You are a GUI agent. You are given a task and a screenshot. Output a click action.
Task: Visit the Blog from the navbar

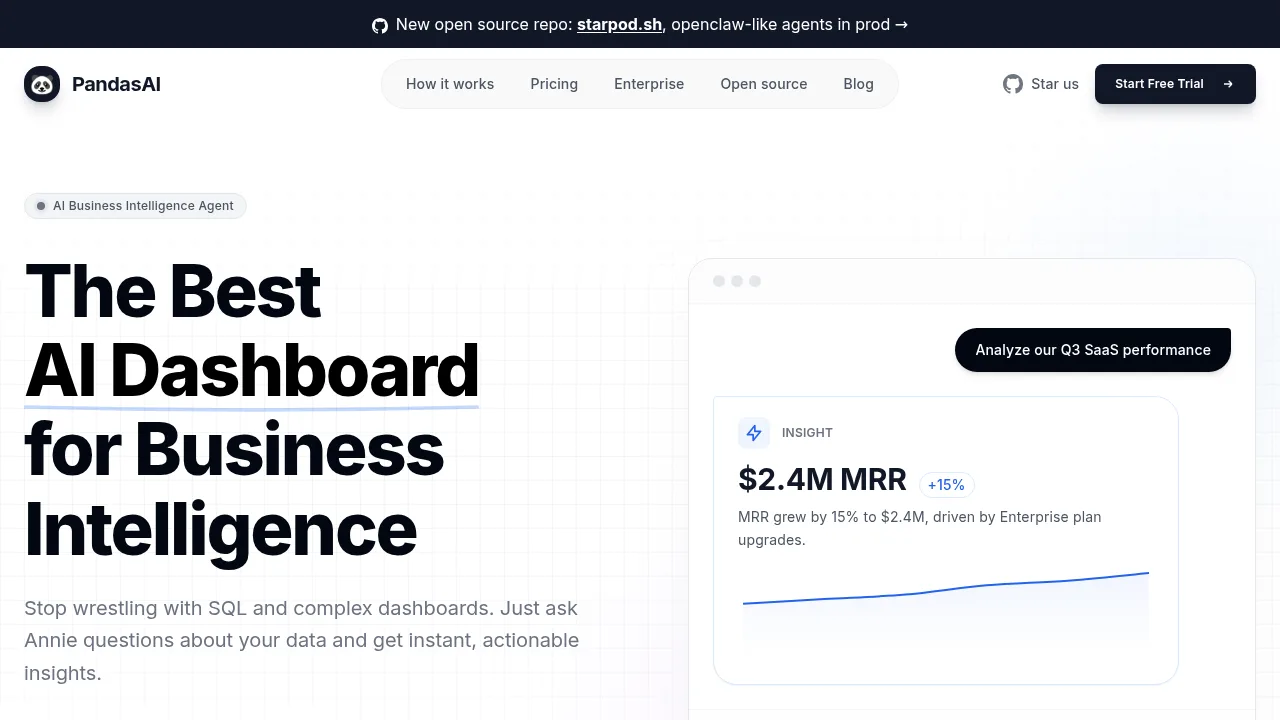click(859, 84)
